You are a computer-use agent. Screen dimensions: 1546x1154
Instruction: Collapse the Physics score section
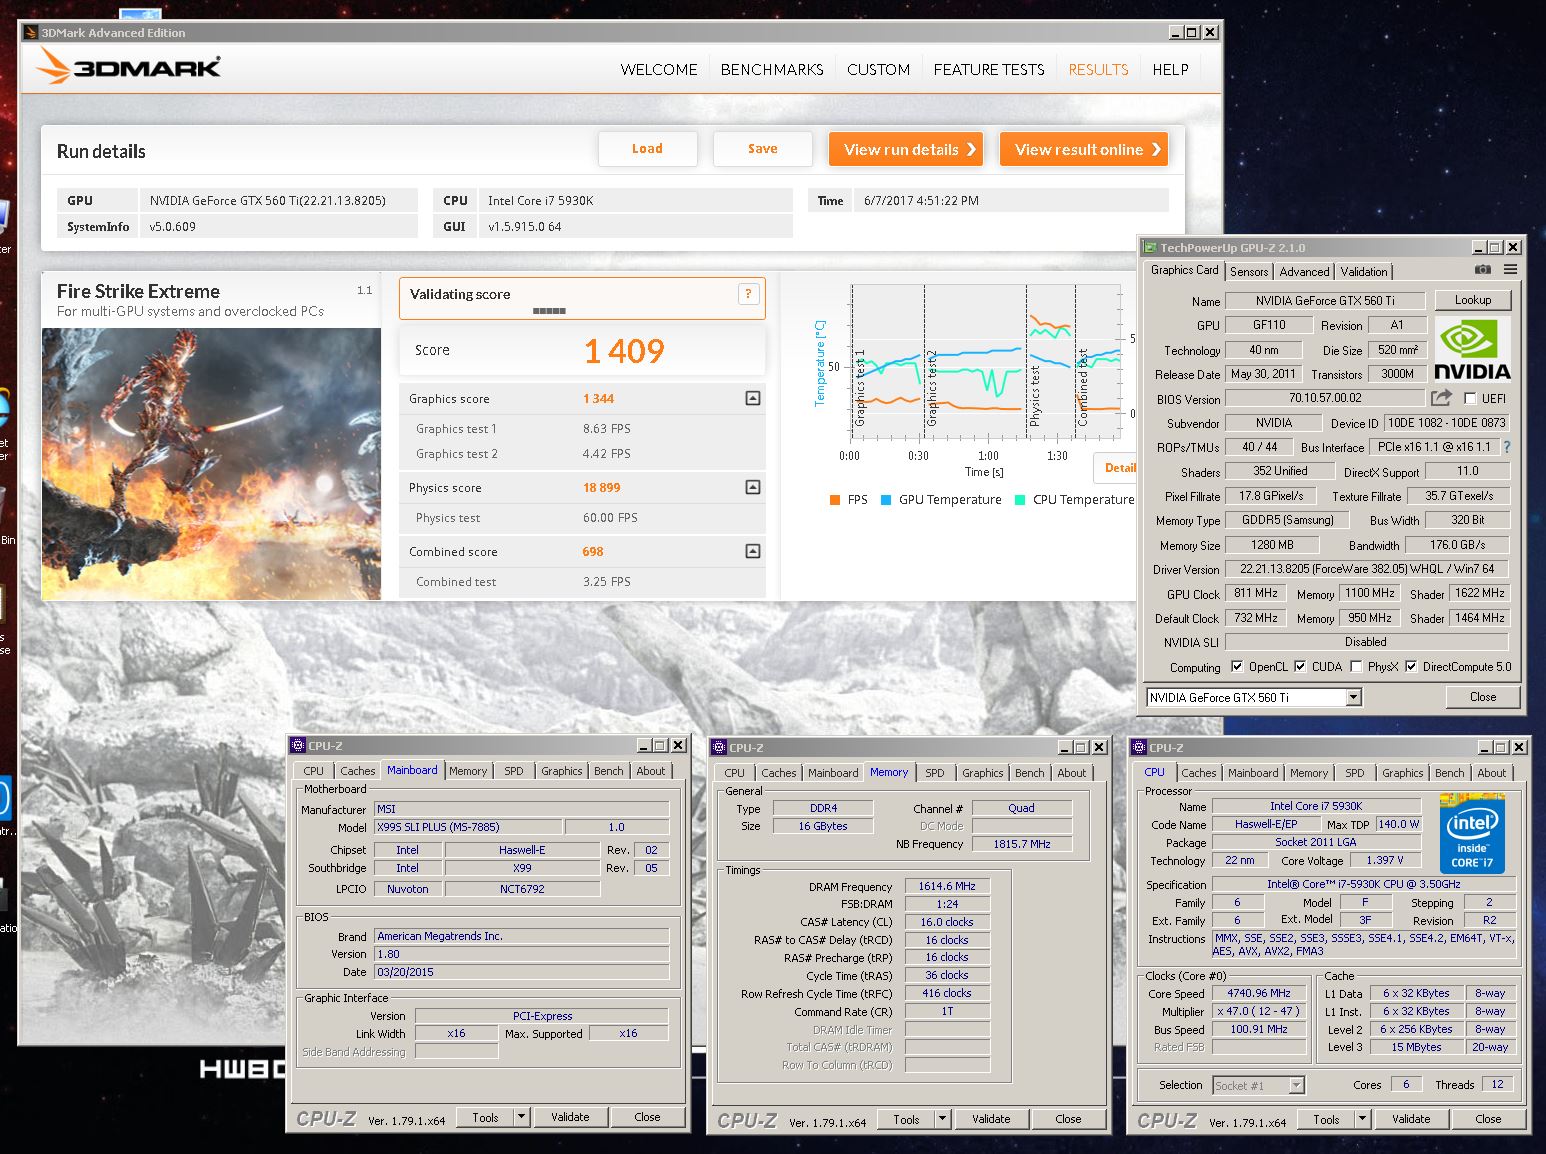pos(753,487)
